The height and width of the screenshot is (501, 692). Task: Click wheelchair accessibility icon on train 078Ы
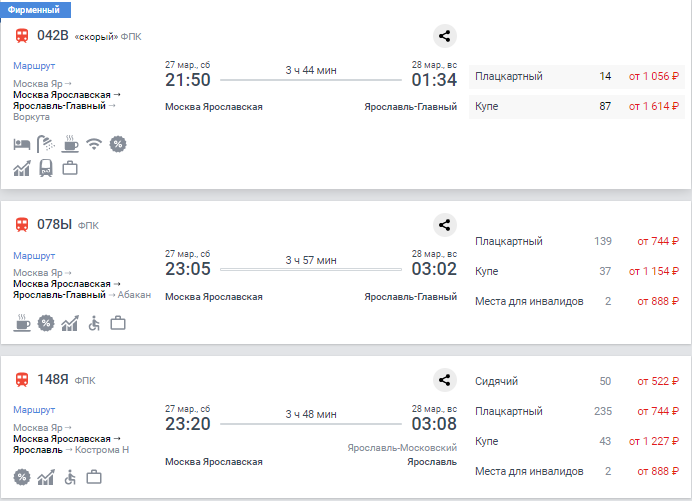point(94,323)
